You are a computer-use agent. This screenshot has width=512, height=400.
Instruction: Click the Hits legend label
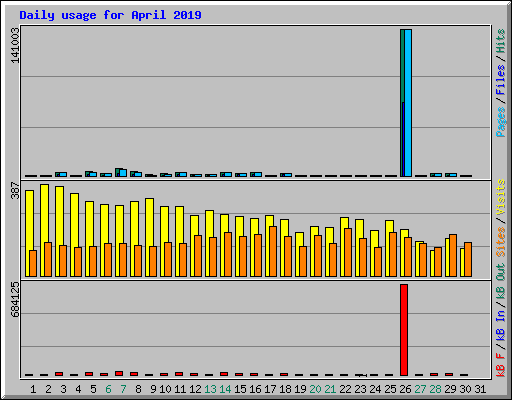[500, 41]
